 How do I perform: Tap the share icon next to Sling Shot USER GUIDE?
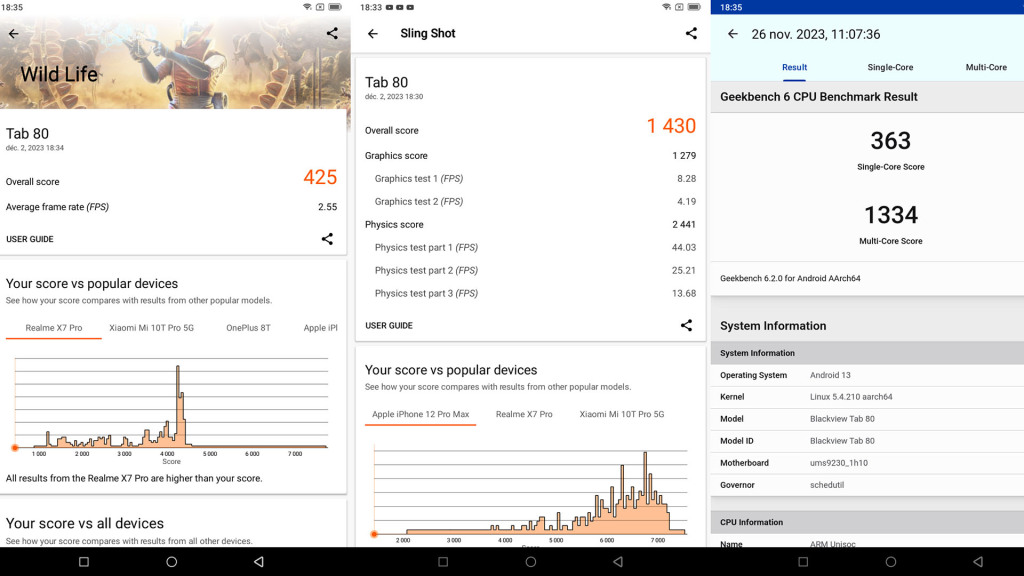pyautogui.click(x=686, y=325)
